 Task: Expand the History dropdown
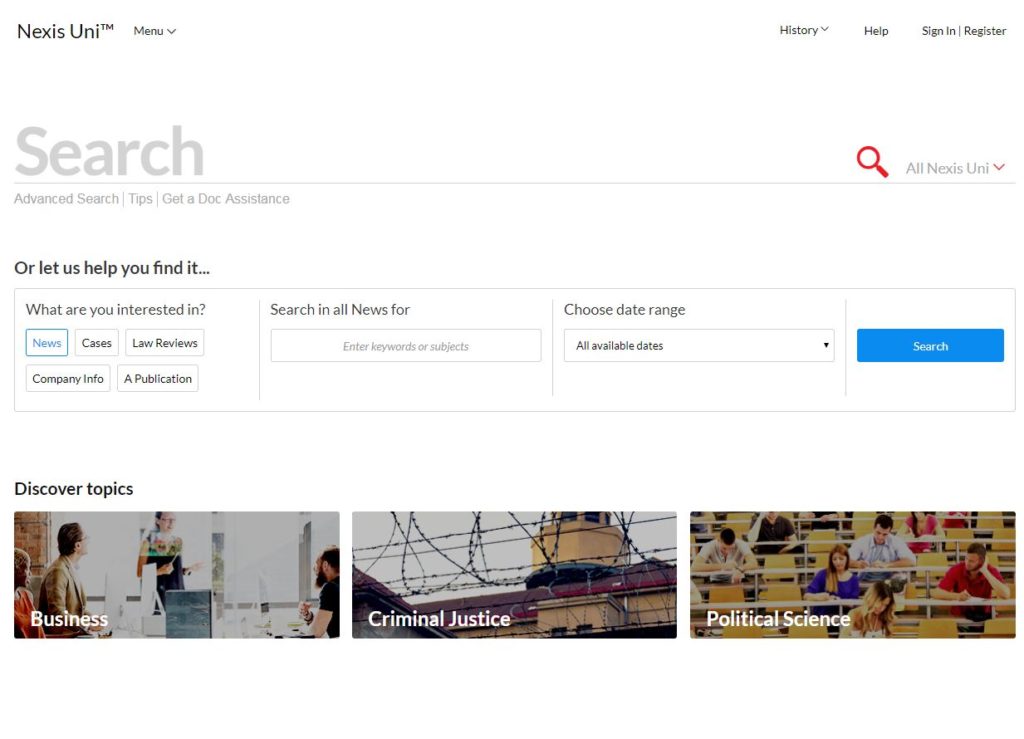point(804,30)
